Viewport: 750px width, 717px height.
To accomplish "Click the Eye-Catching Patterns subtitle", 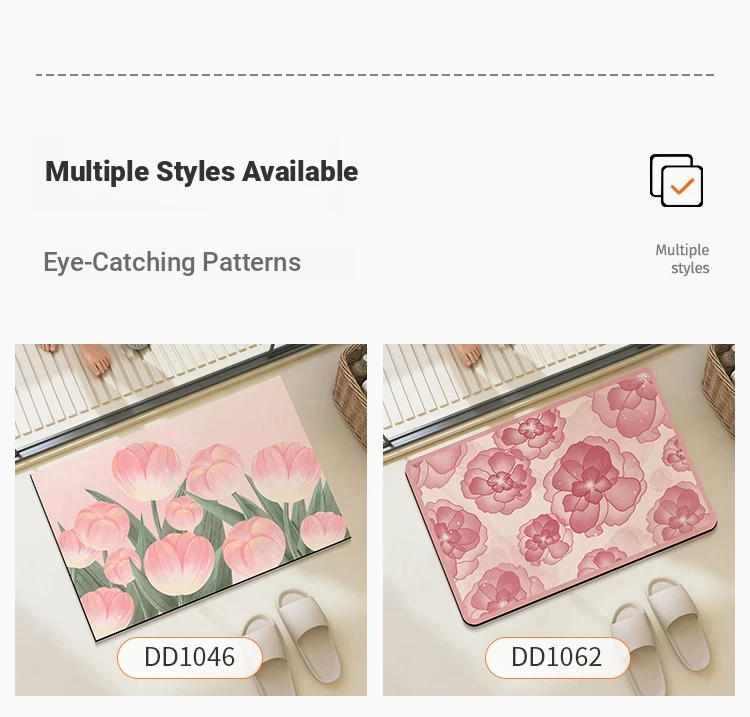I will coord(172,262).
